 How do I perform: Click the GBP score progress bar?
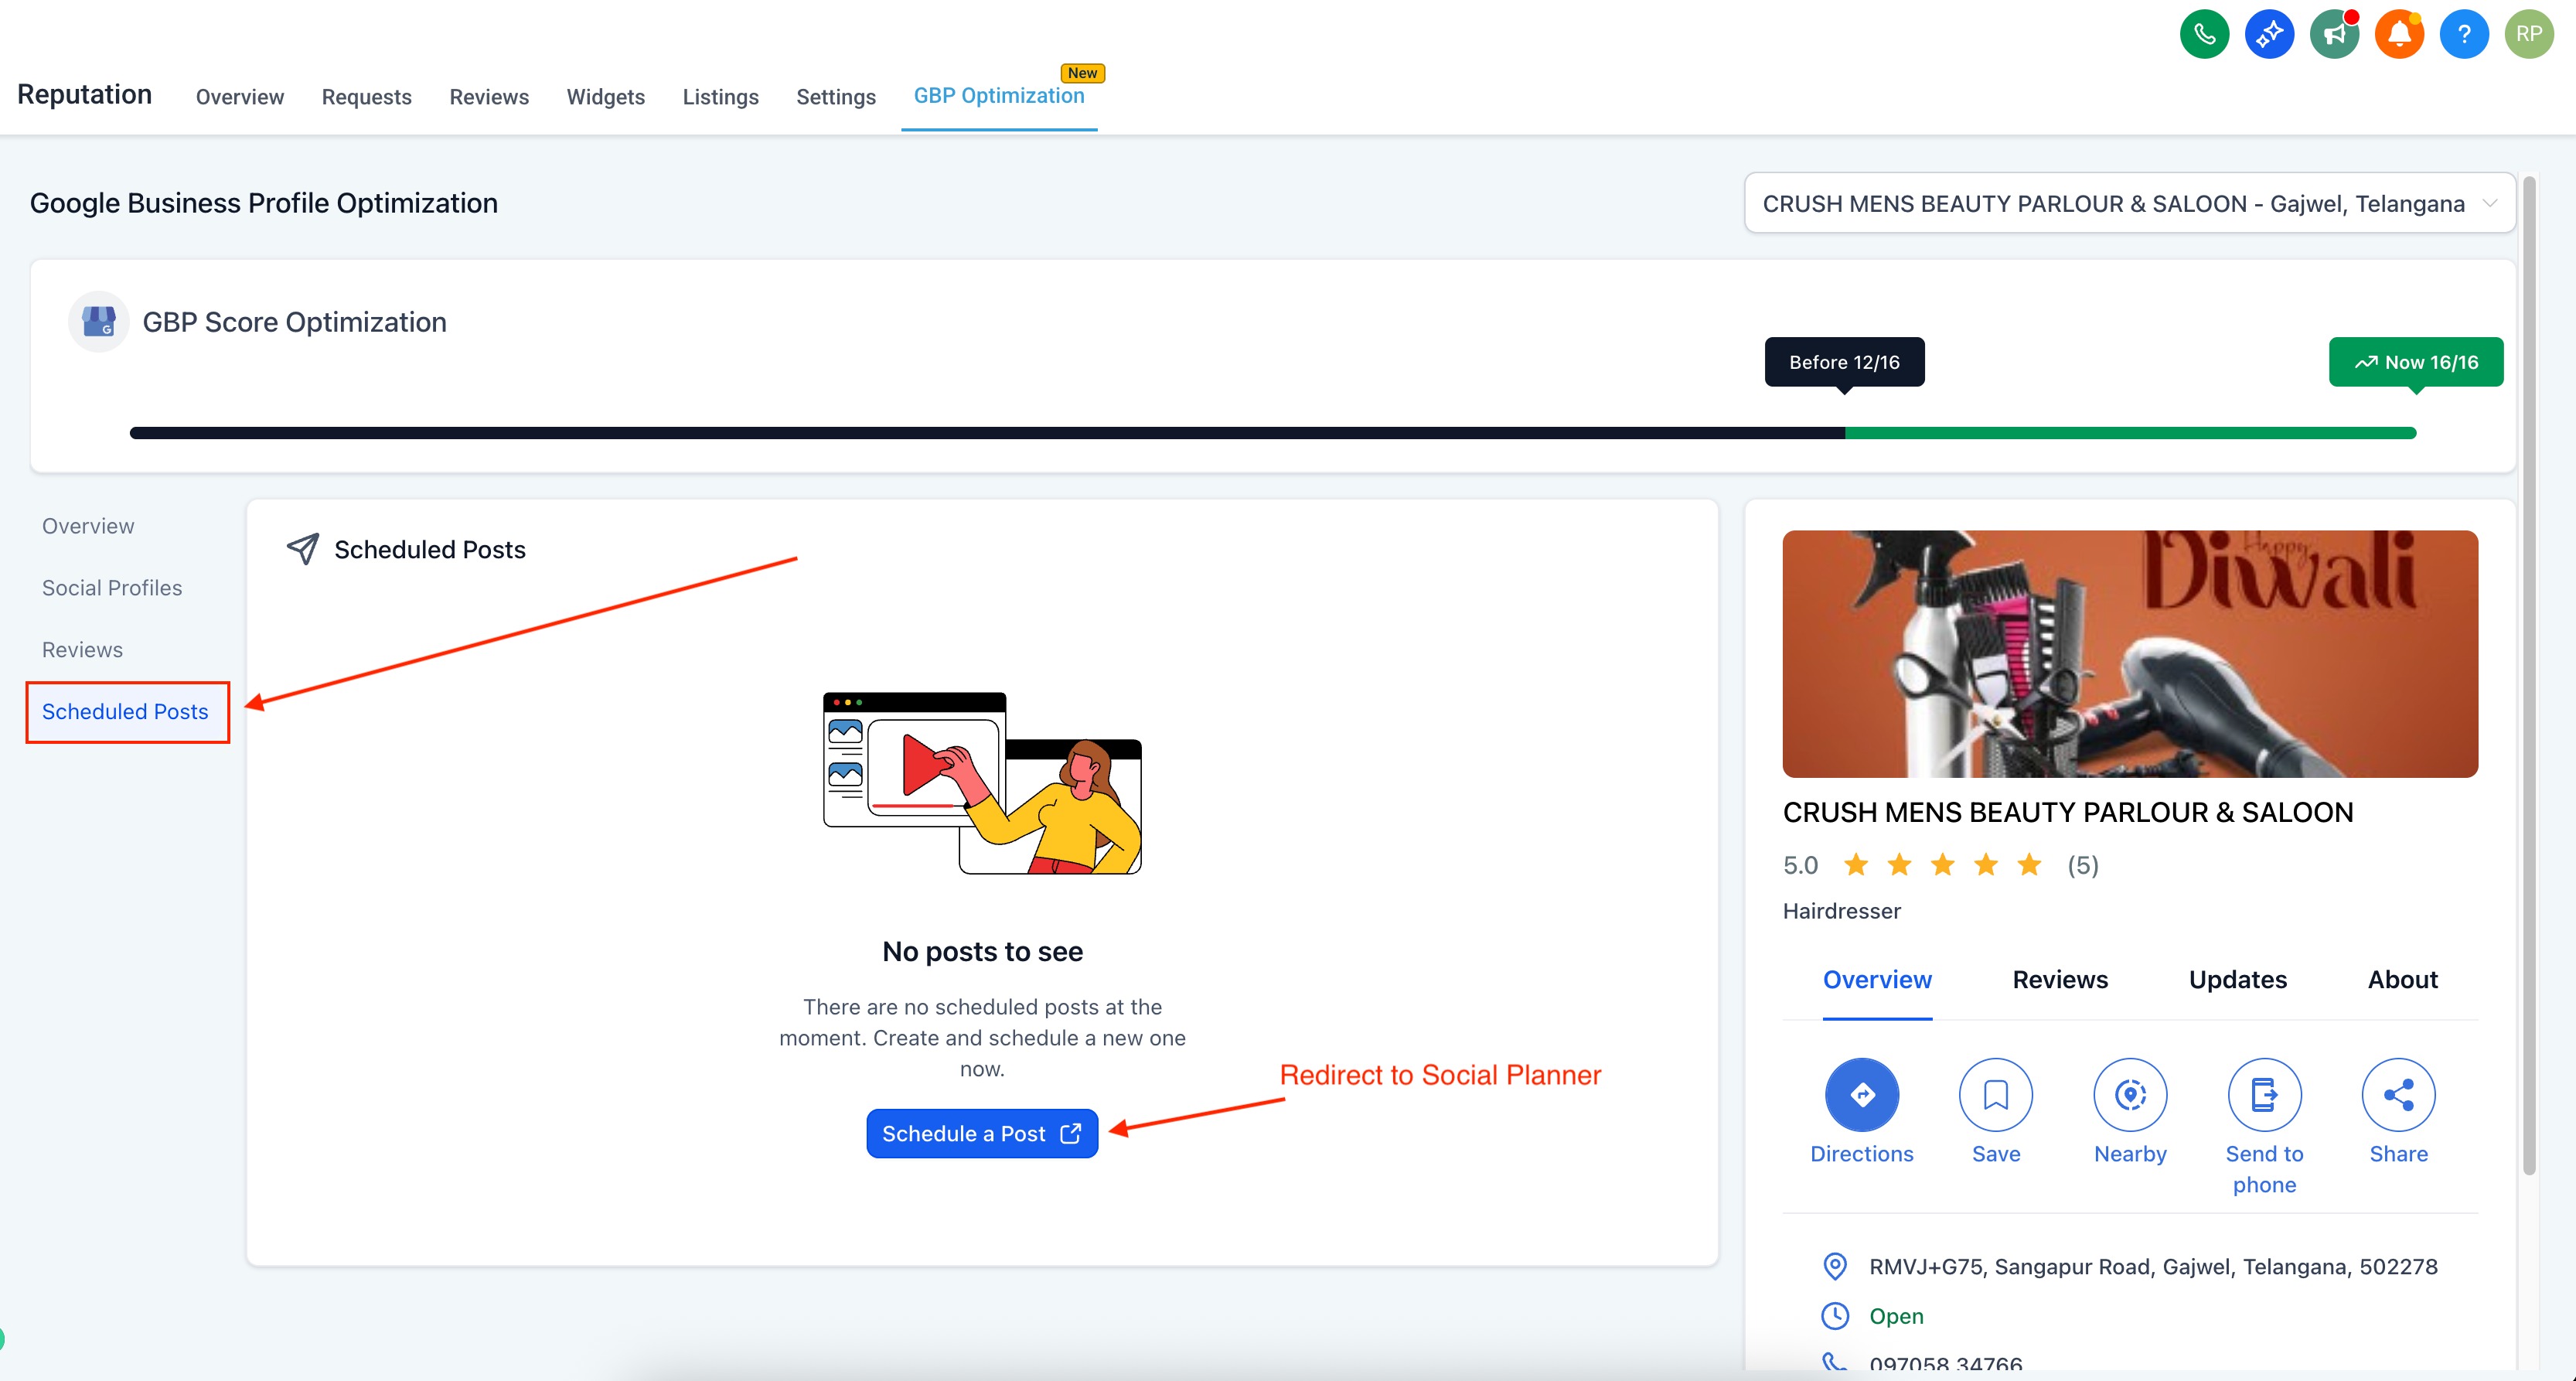1272,433
